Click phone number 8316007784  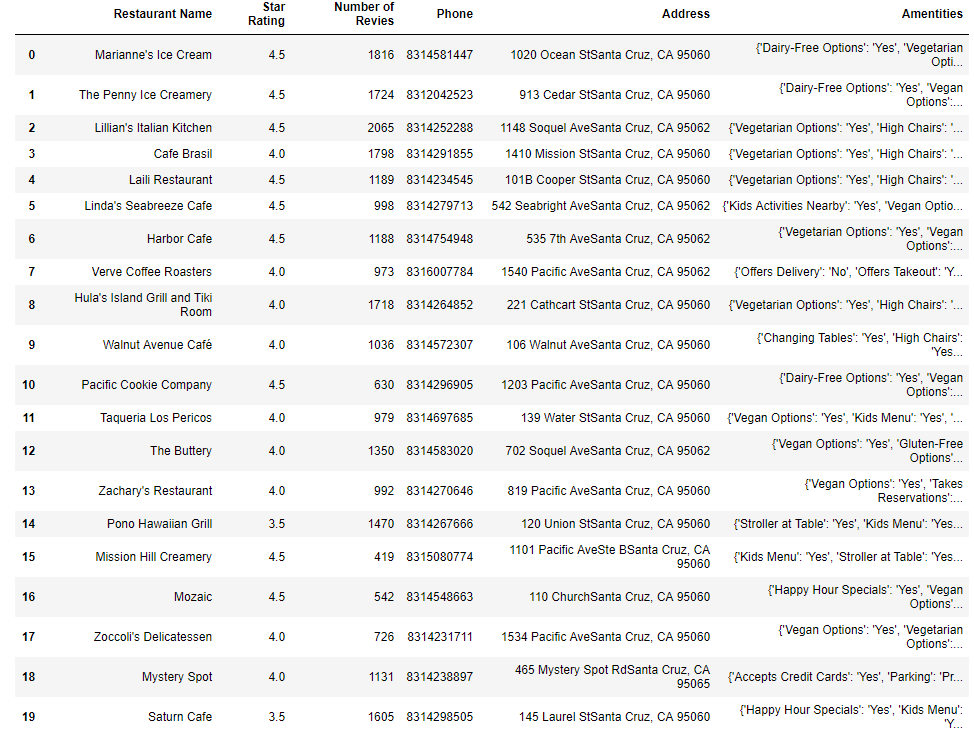(440, 272)
